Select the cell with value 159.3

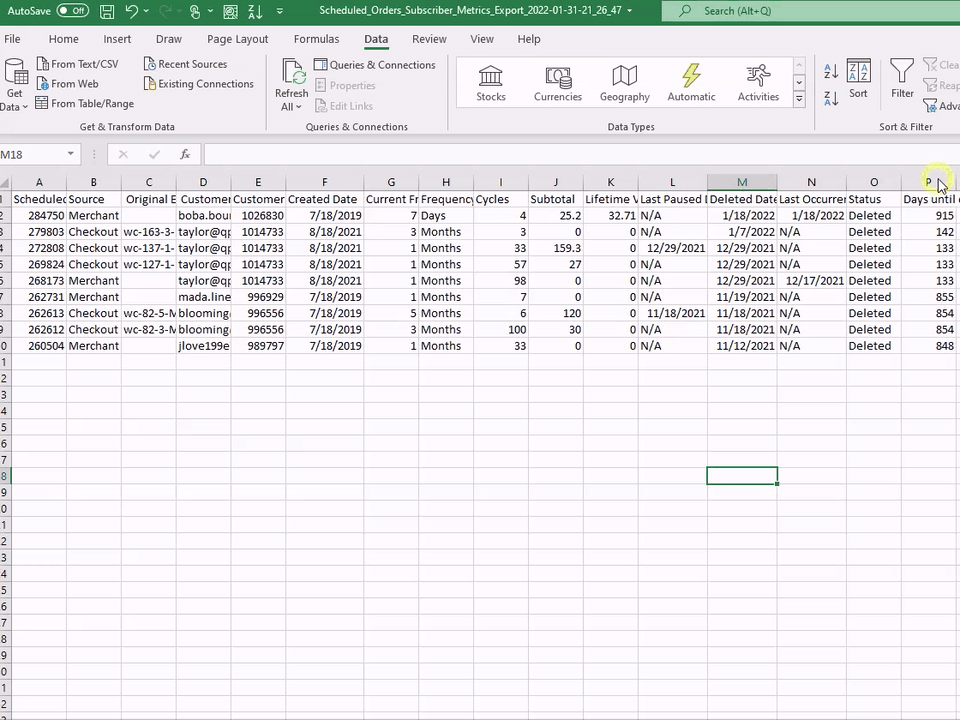coord(555,248)
